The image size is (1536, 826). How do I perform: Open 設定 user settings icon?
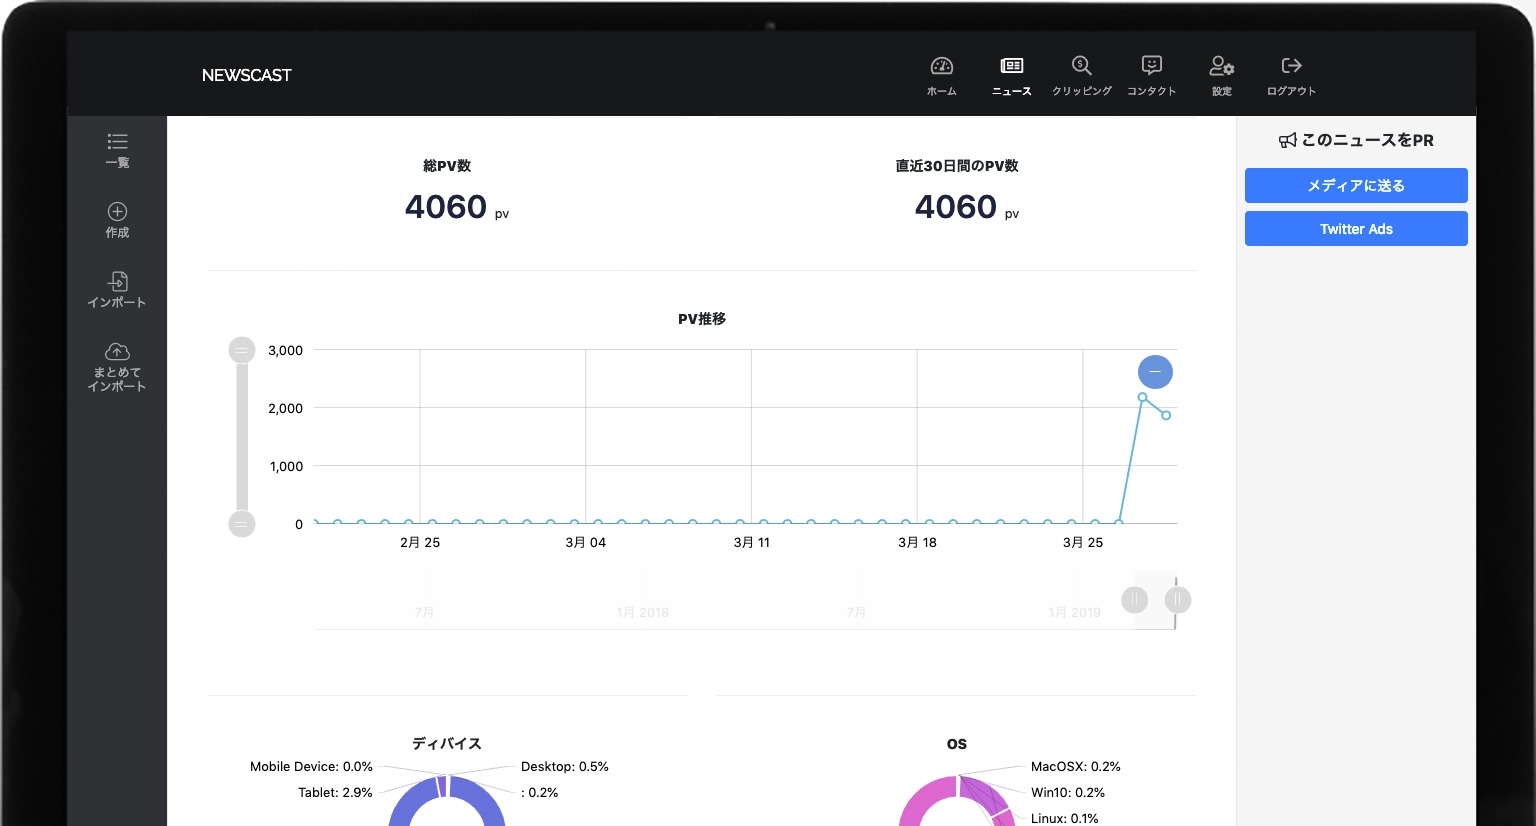coord(1221,67)
